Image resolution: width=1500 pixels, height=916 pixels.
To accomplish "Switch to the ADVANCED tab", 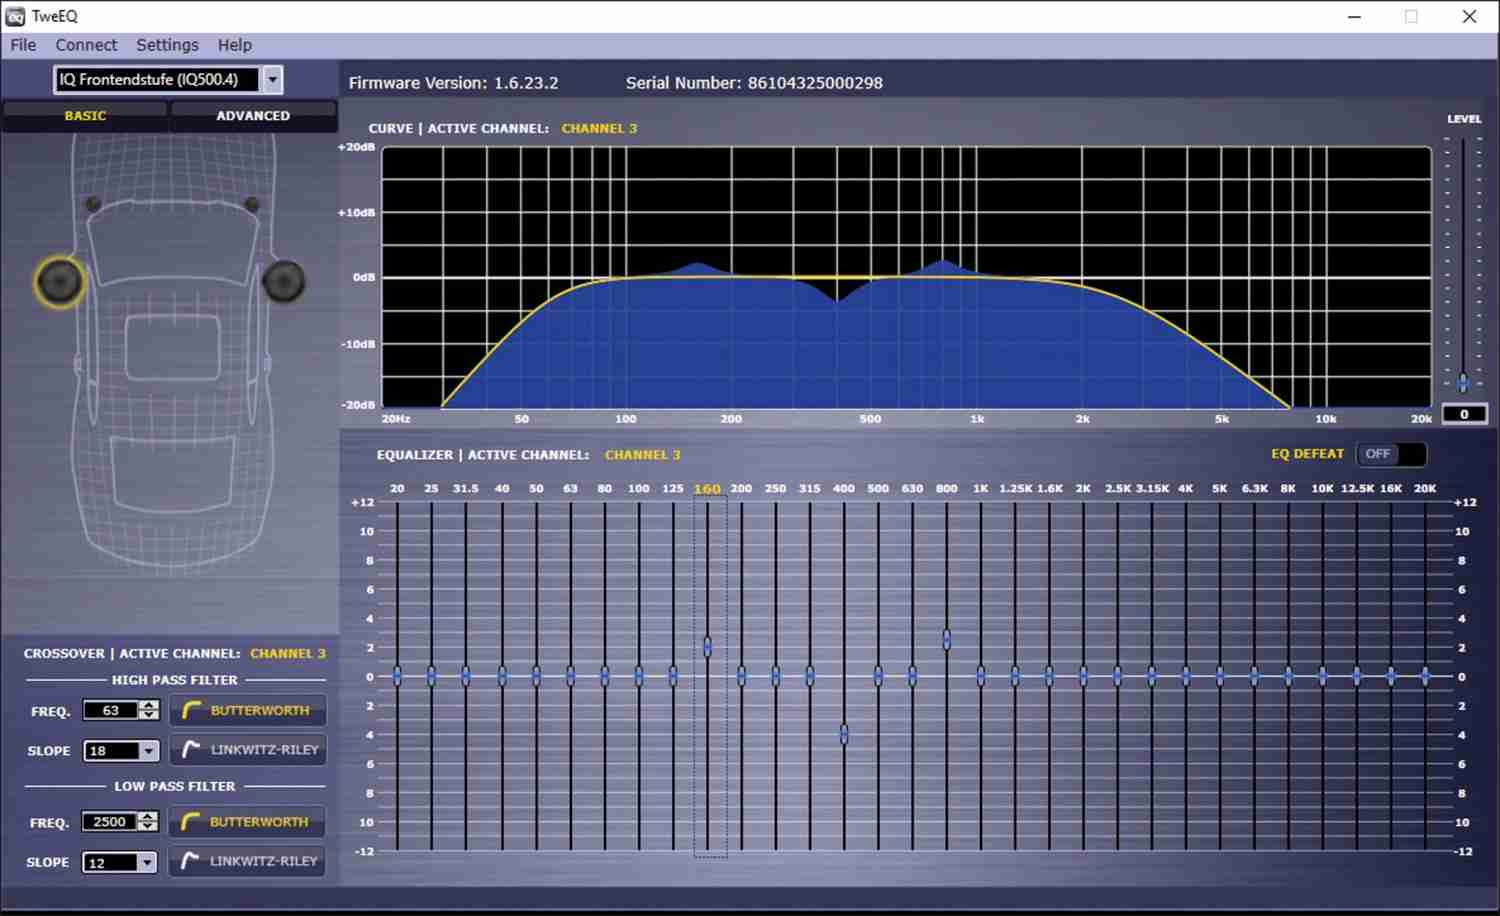I will point(253,116).
